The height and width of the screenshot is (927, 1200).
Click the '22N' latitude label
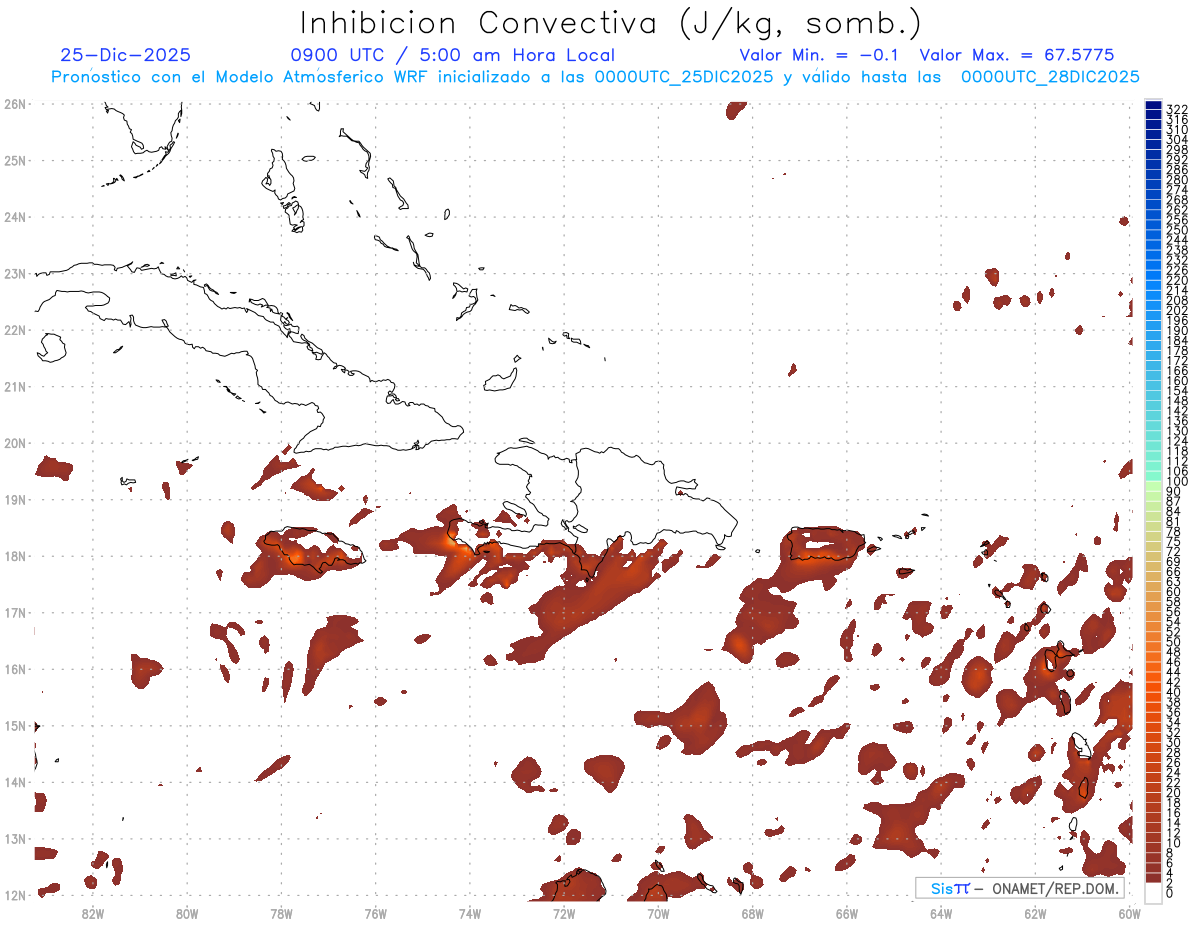tap(15, 330)
